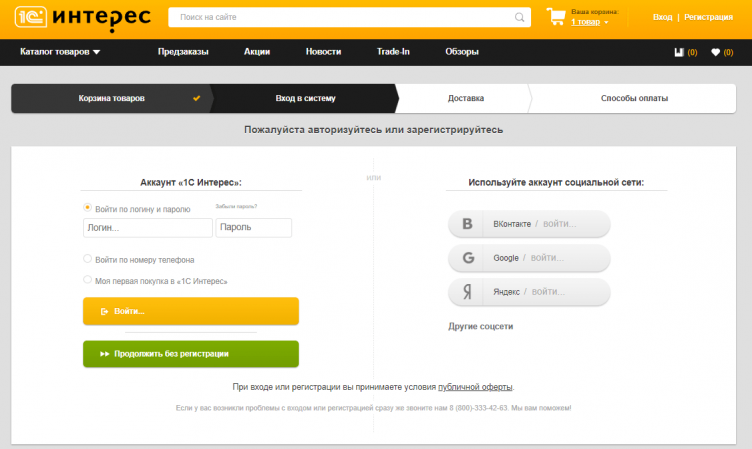752x449 pixels.
Task: Select 'Войти по номеру телефона' option
Action: pyautogui.click(x=88, y=259)
